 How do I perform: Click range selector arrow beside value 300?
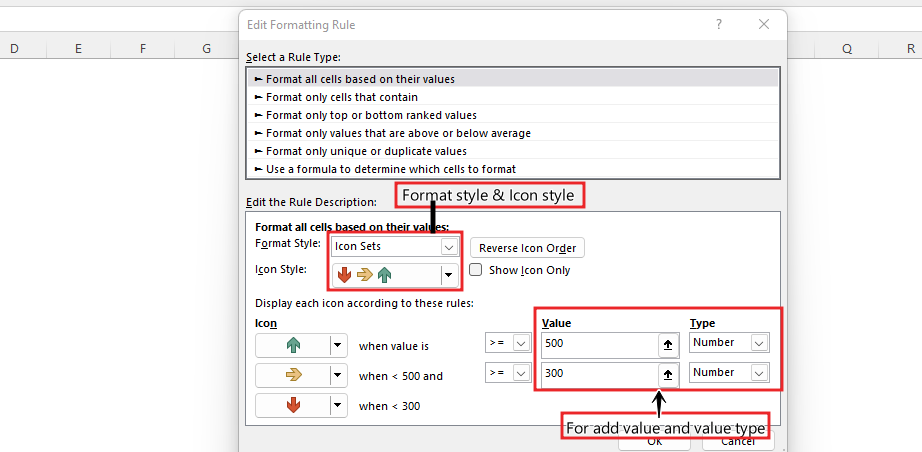[668, 373]
